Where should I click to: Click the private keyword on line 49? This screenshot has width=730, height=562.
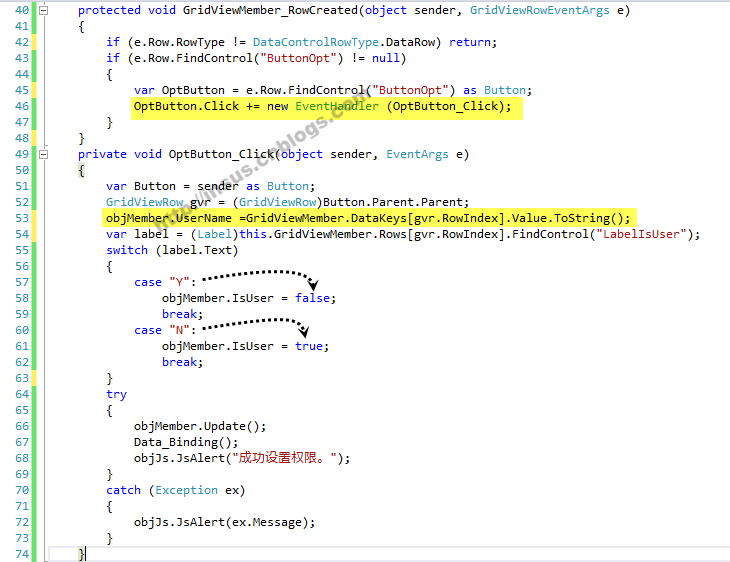click(x=102, y=154)
